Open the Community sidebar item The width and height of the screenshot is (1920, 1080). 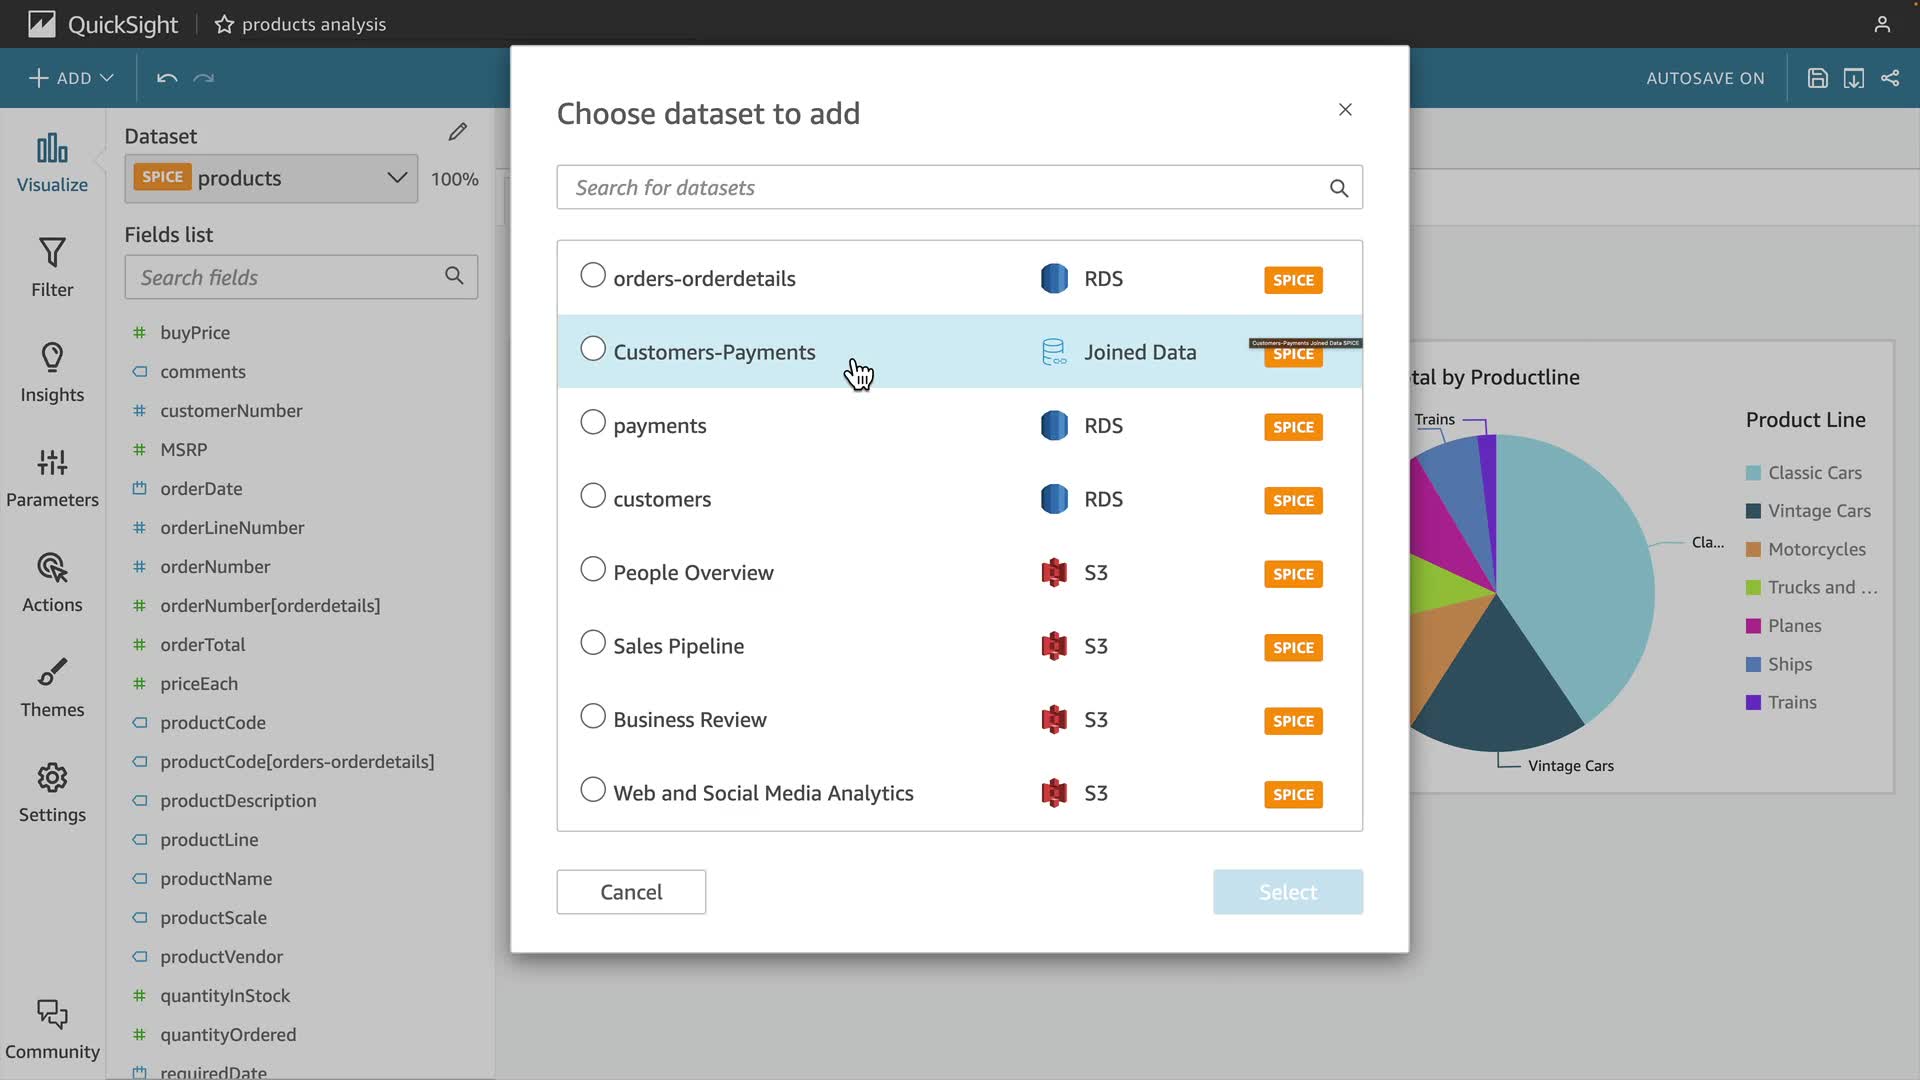point(52,1029)
